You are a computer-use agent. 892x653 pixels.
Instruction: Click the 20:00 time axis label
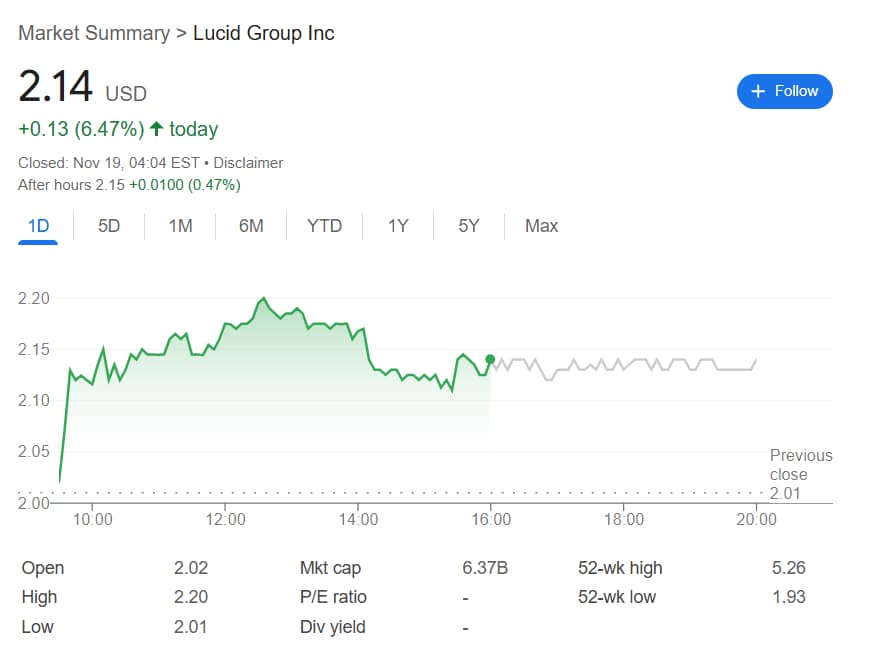(756, 519)
